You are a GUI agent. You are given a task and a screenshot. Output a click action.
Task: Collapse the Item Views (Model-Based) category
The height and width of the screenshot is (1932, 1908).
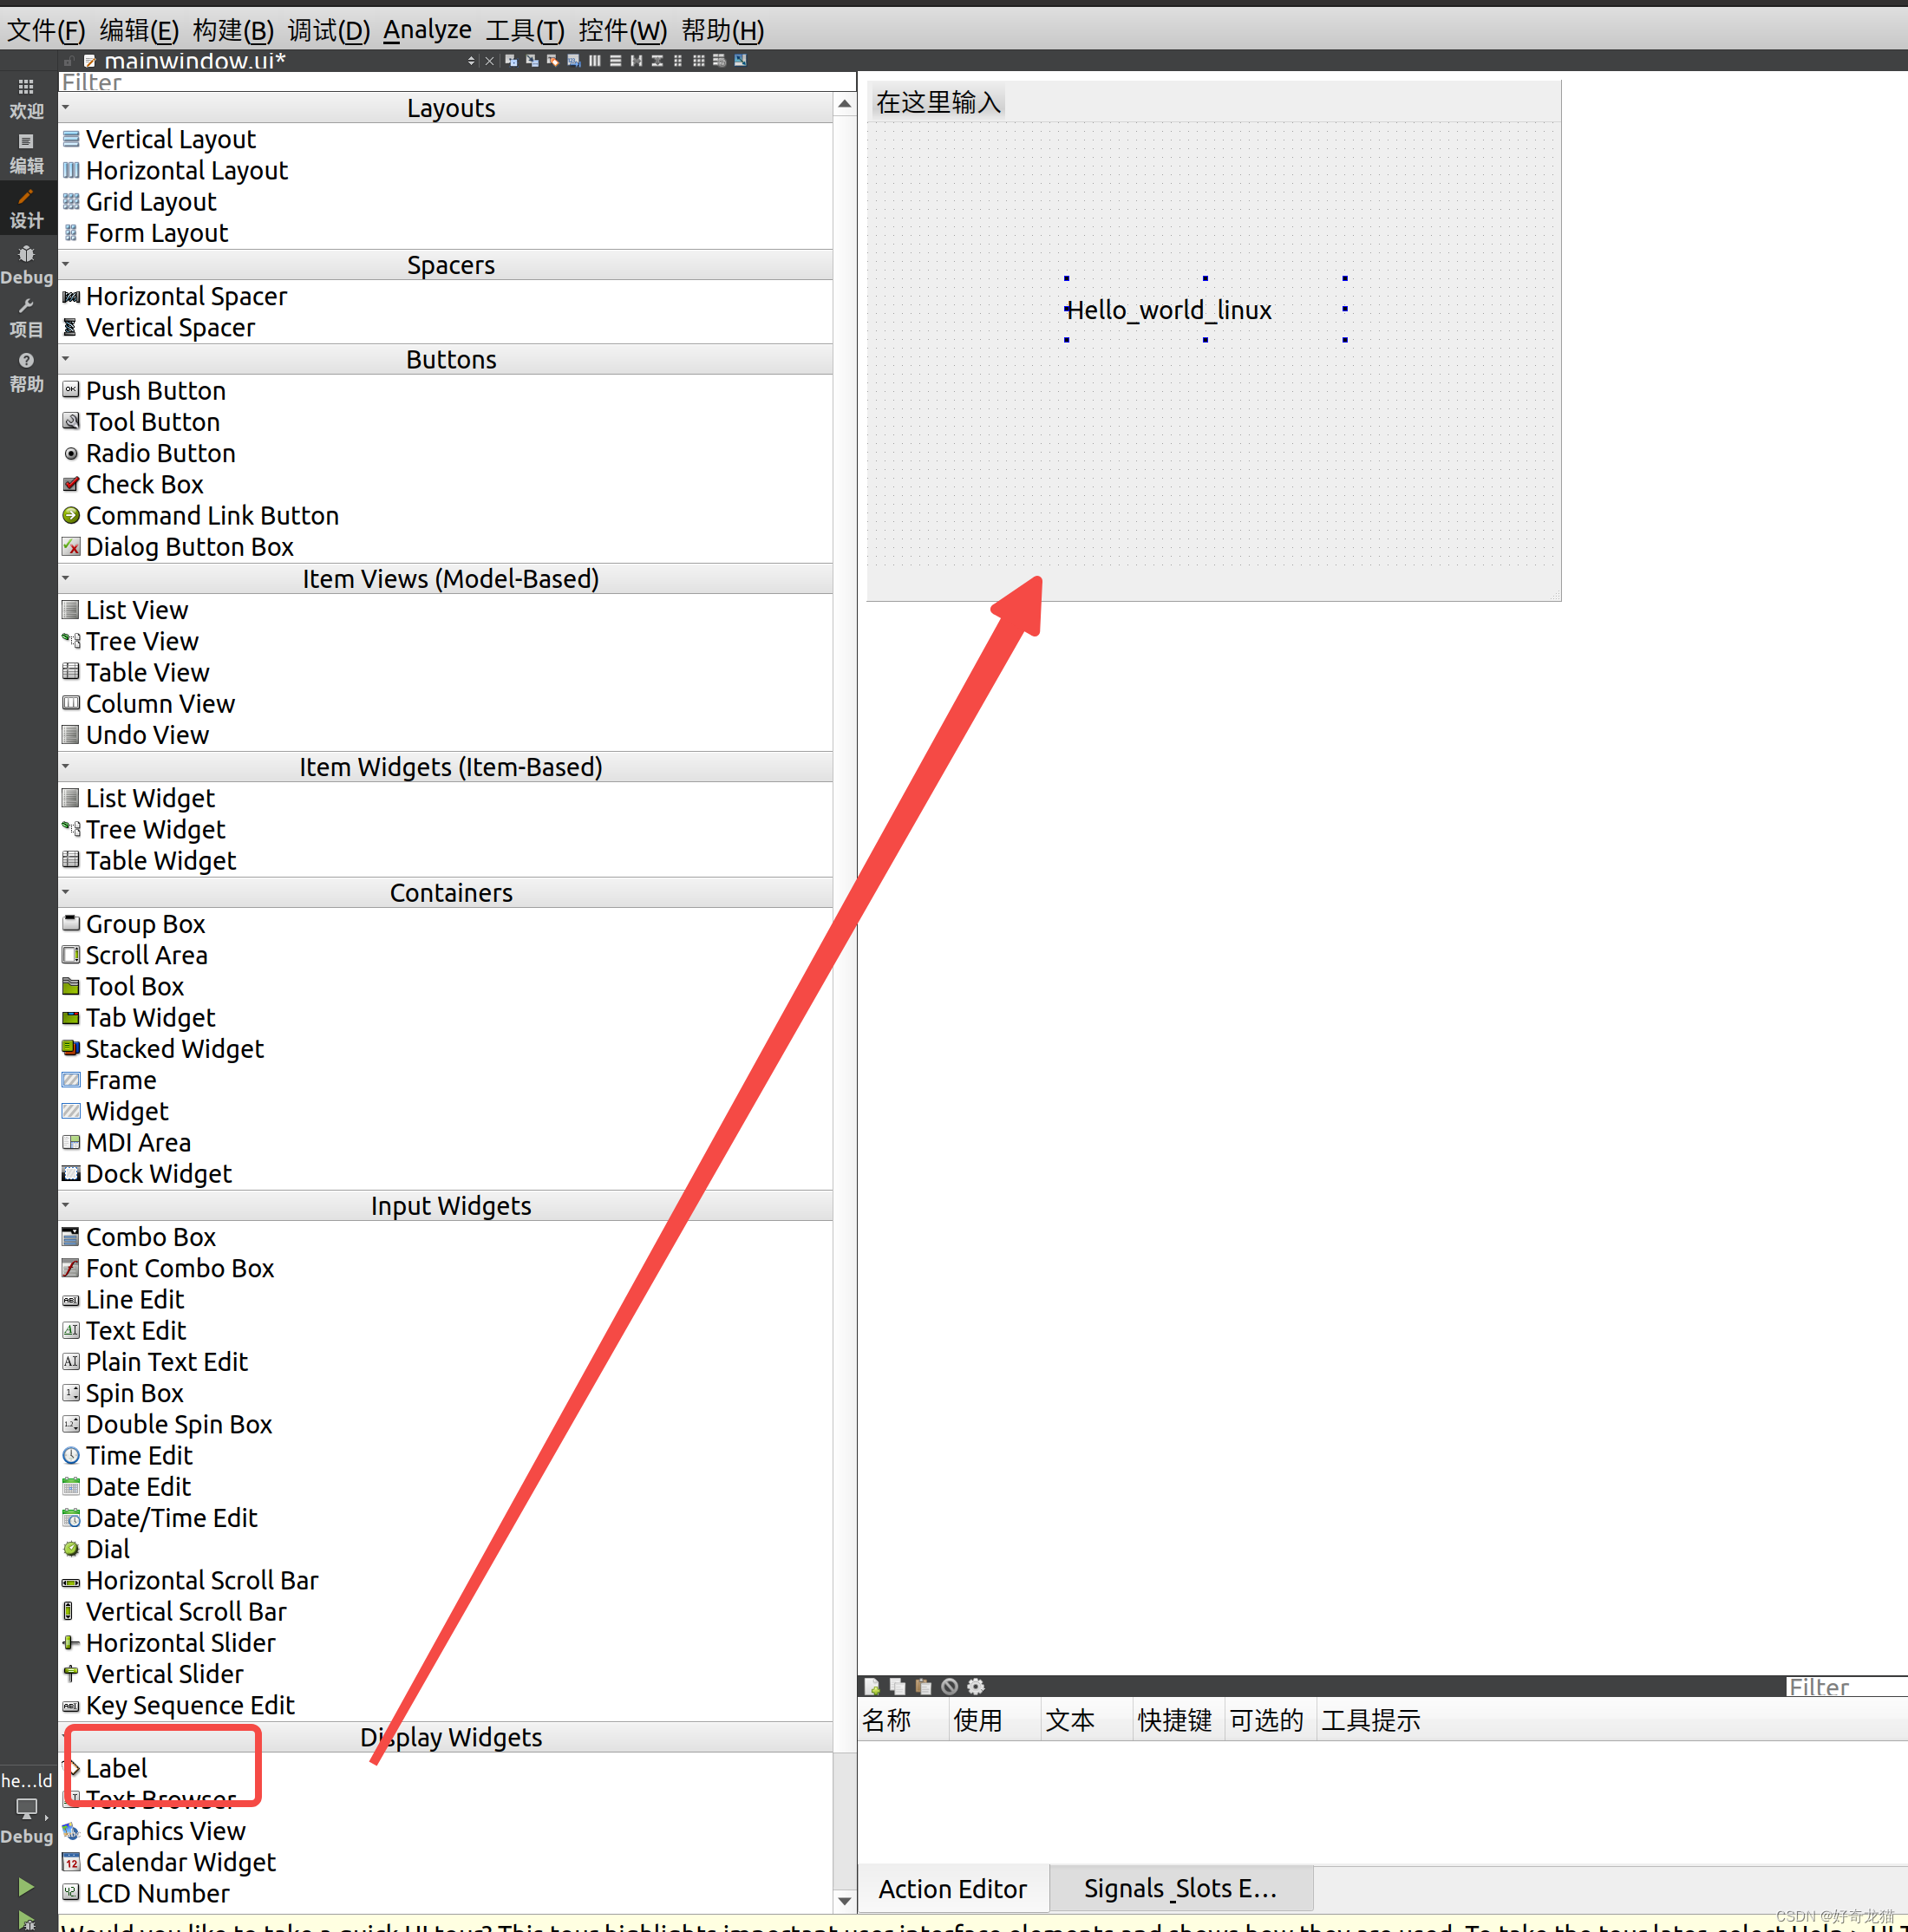[x=66, y=577]
